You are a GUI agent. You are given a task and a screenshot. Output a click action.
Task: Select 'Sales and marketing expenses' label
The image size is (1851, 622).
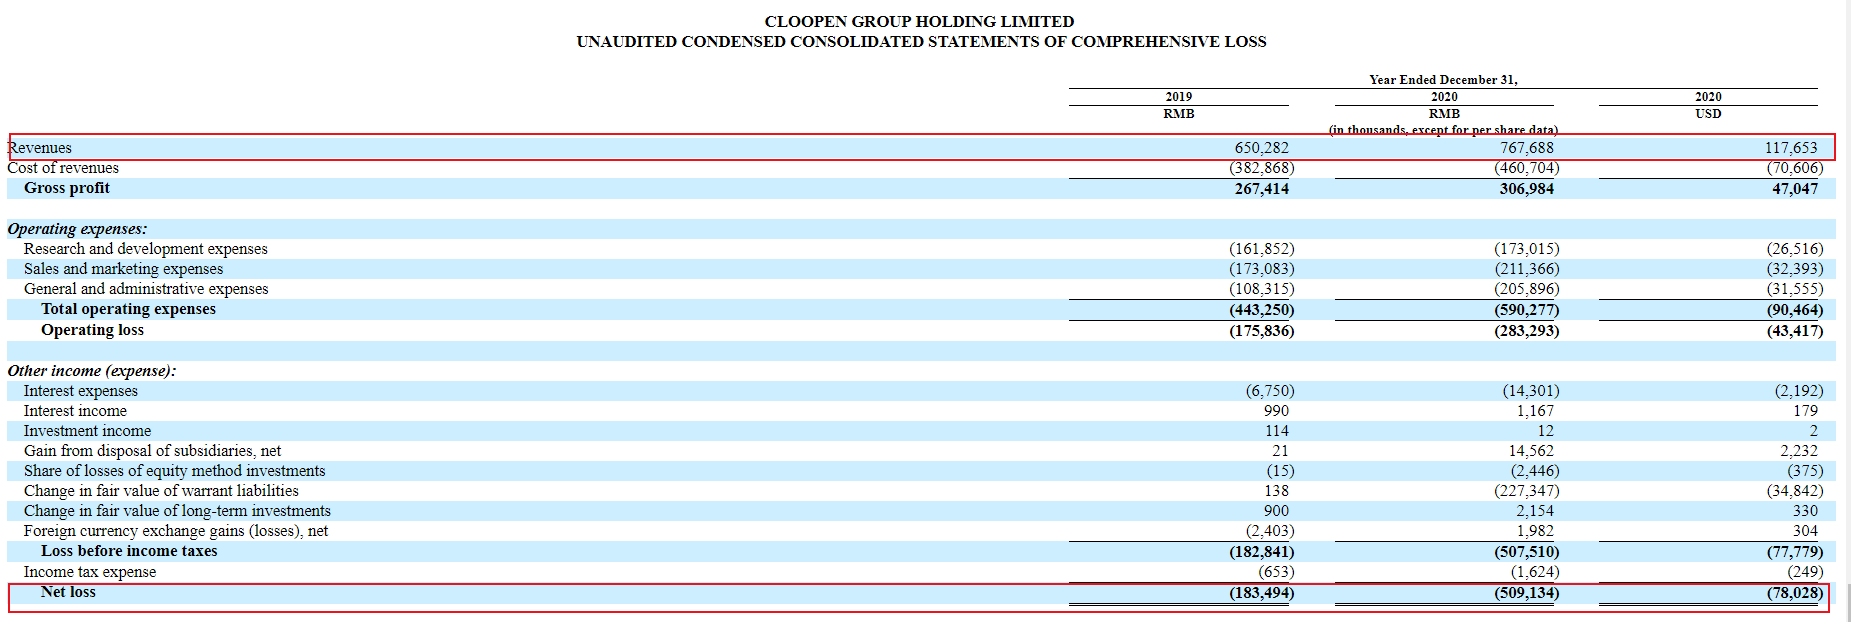124,269
